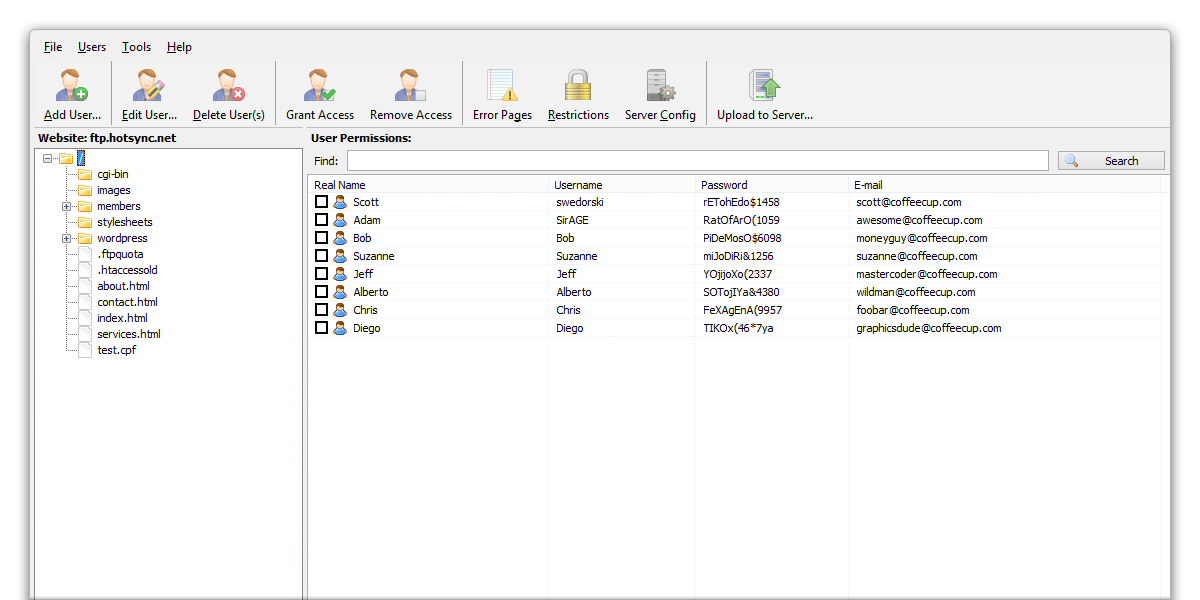Click the password FeXAgEnA(9957
Screen dimensions: 1200x600
click(x=743, y=310)
